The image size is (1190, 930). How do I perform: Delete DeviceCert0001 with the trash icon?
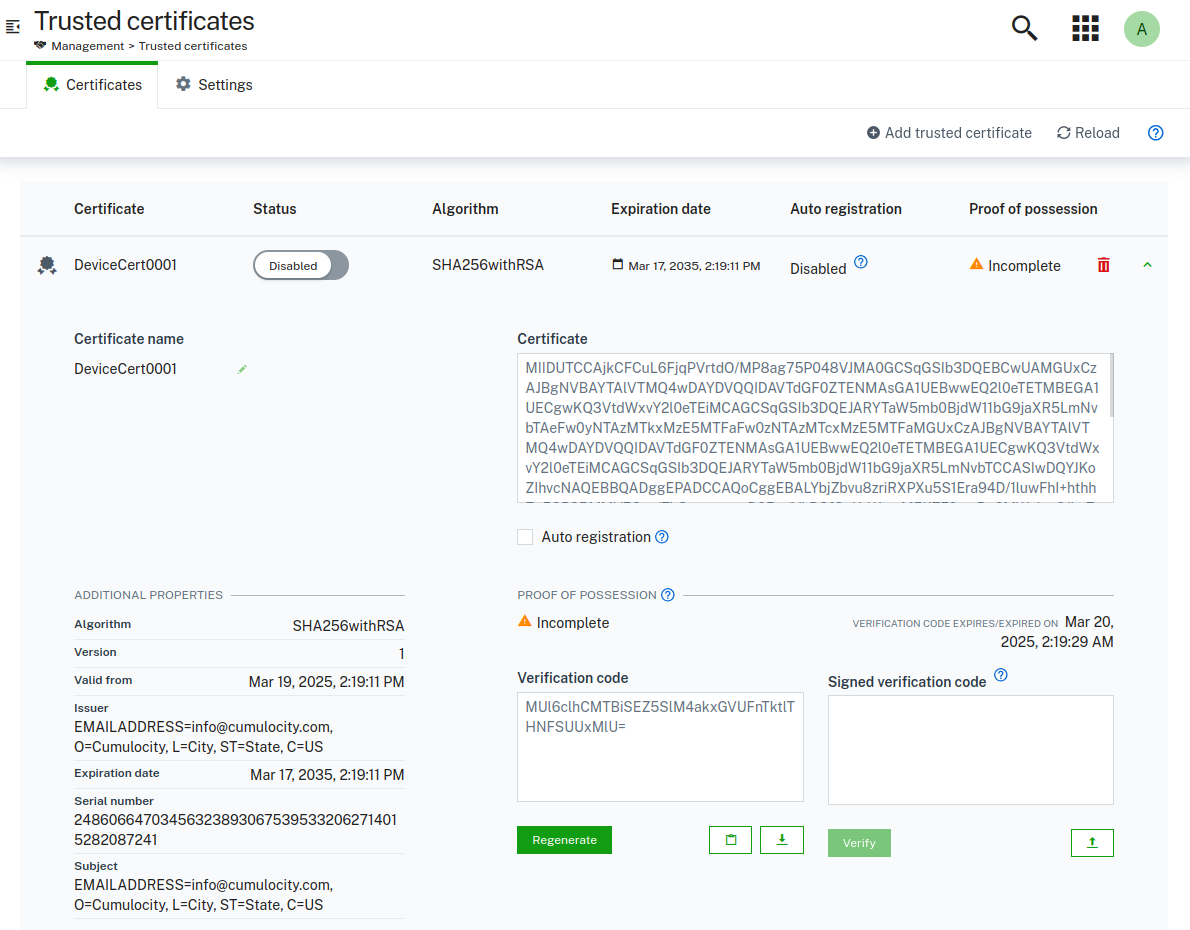pyautogui.click(x=1103, y=264)
